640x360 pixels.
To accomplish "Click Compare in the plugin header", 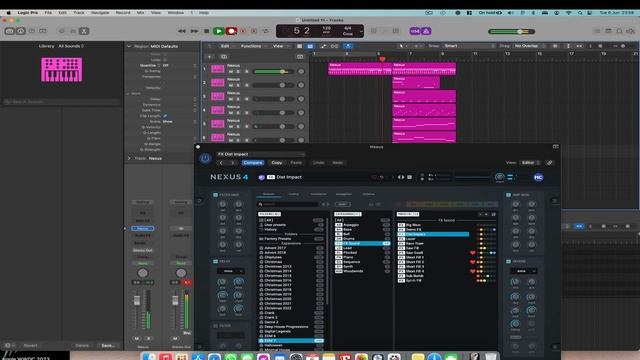I will point(253,162).
